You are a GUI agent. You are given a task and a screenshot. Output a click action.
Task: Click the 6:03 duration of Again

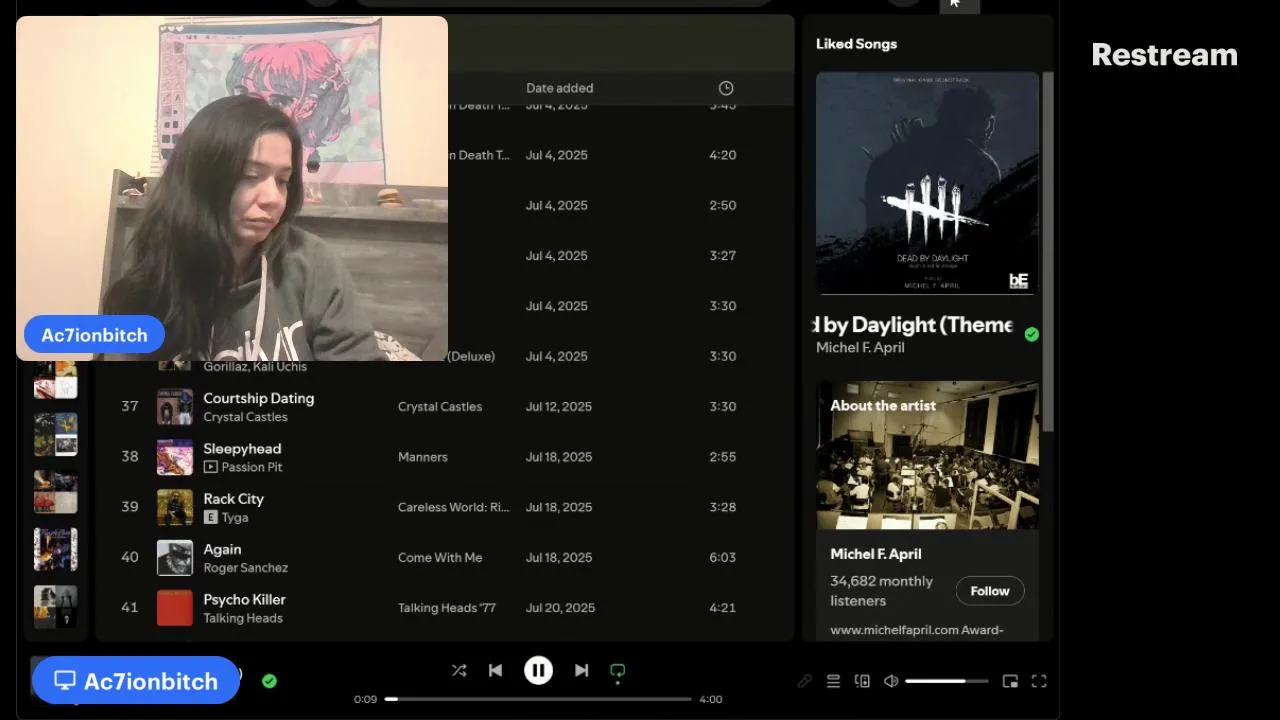[723, 557]
